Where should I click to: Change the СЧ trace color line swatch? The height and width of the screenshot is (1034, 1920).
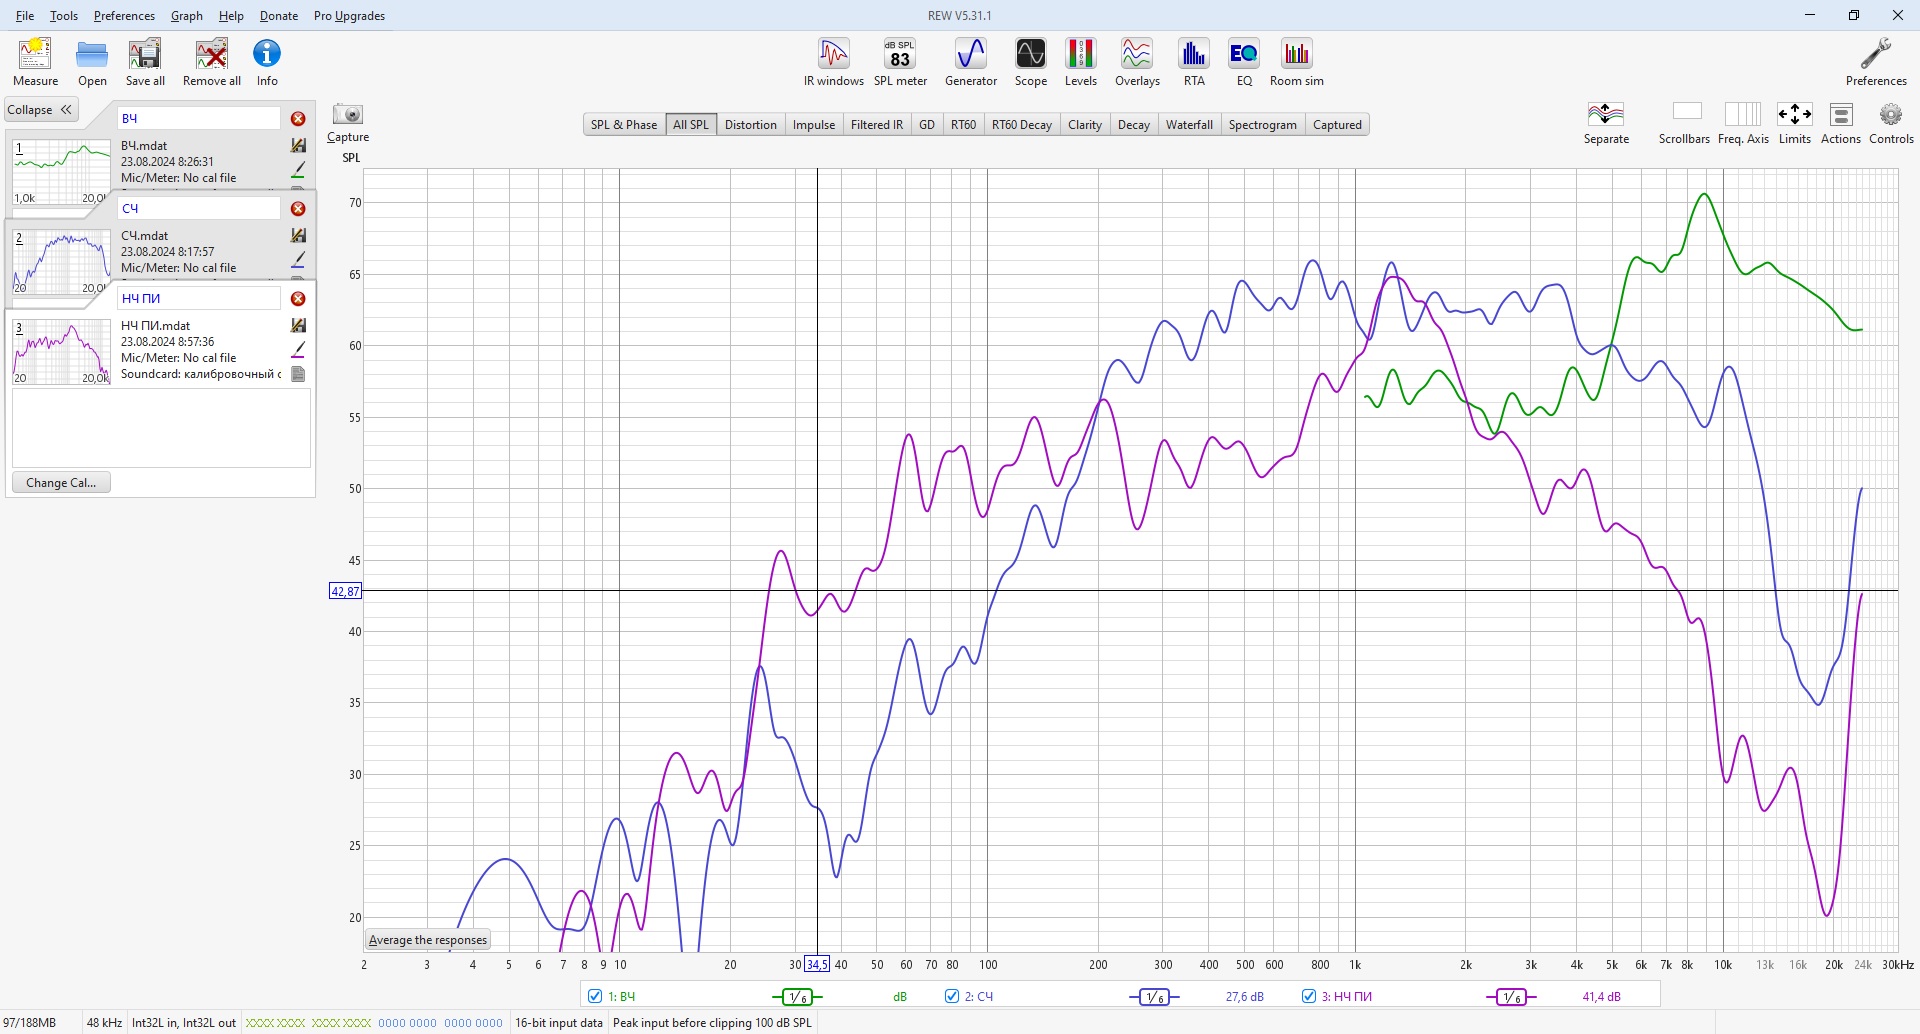point(298,259)
